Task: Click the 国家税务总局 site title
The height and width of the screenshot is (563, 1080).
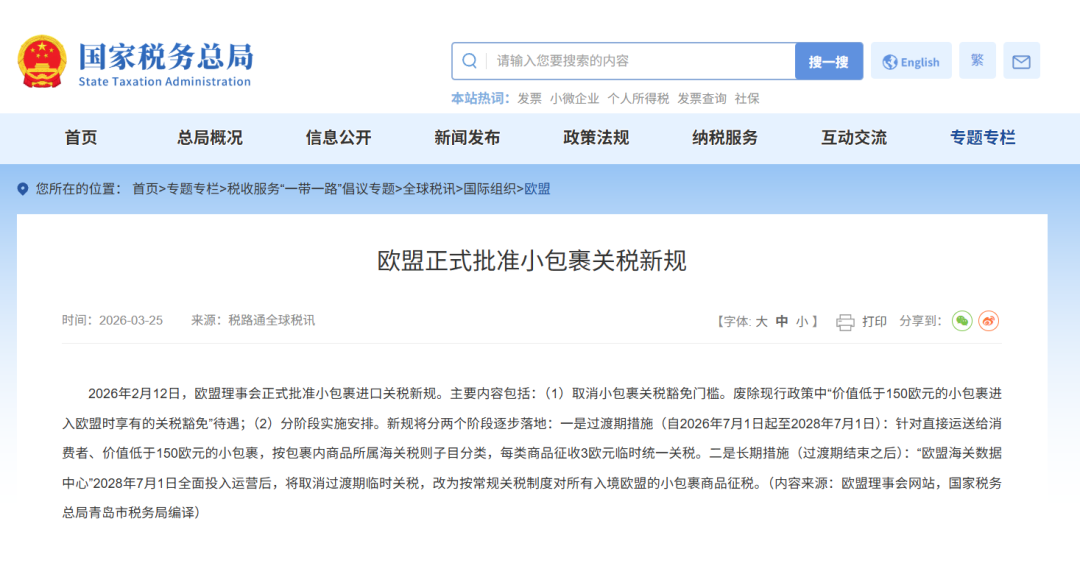Action: coord(166,57)
